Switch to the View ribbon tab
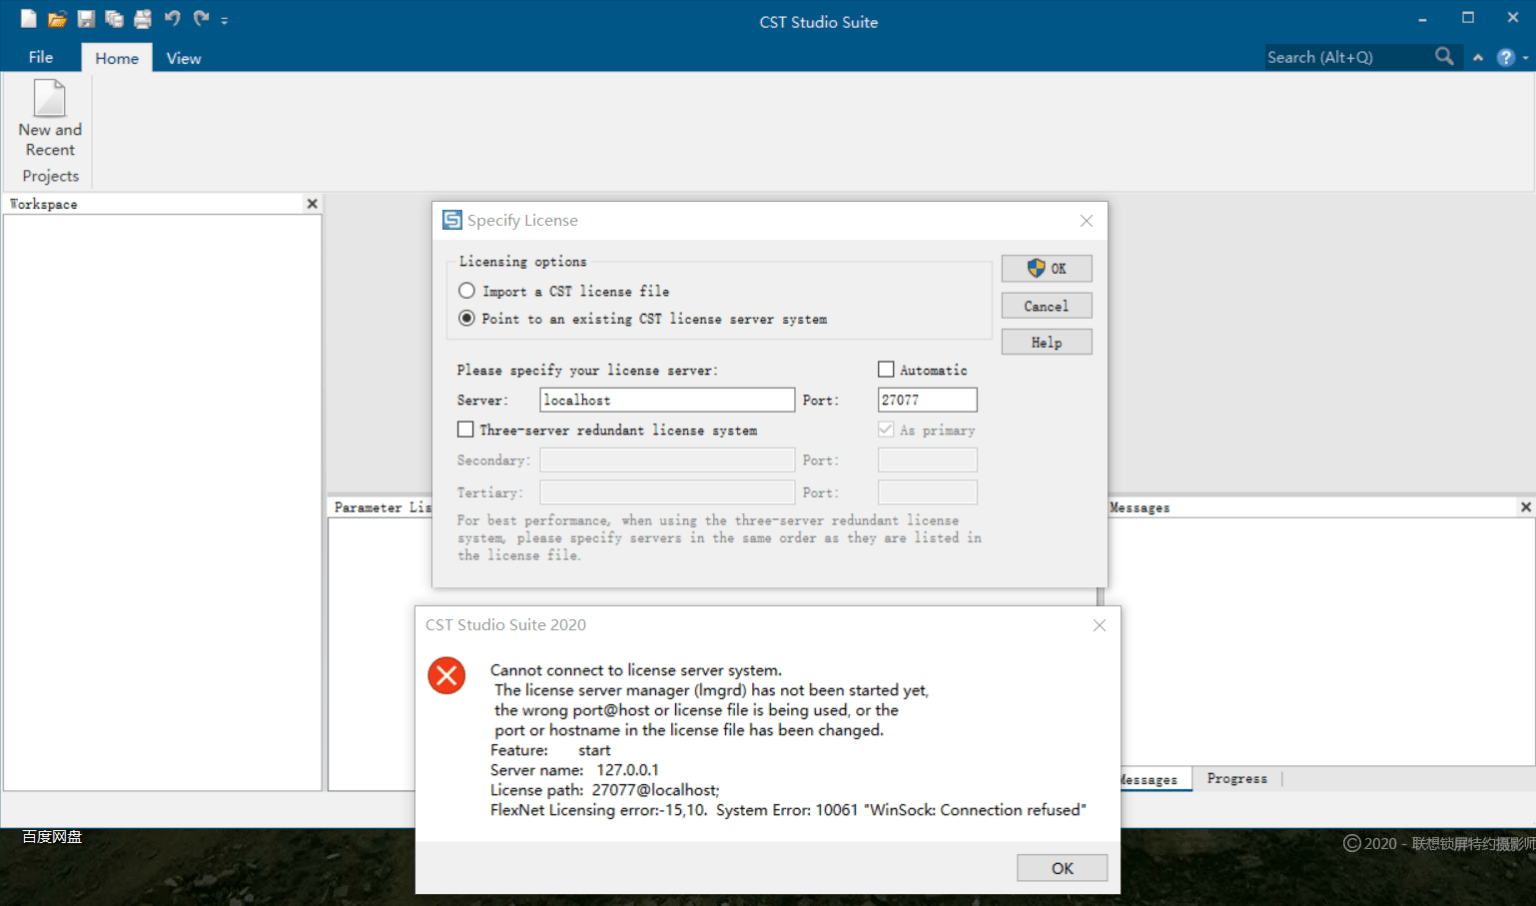The width and height of the screenshot is (1536, 906). click(183, 58)
